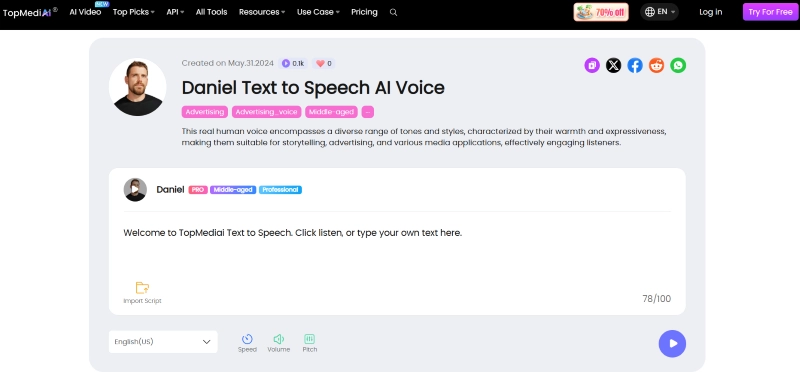Open the Speed setting
The image size is (800, 376).
click(x=247, y=343)
